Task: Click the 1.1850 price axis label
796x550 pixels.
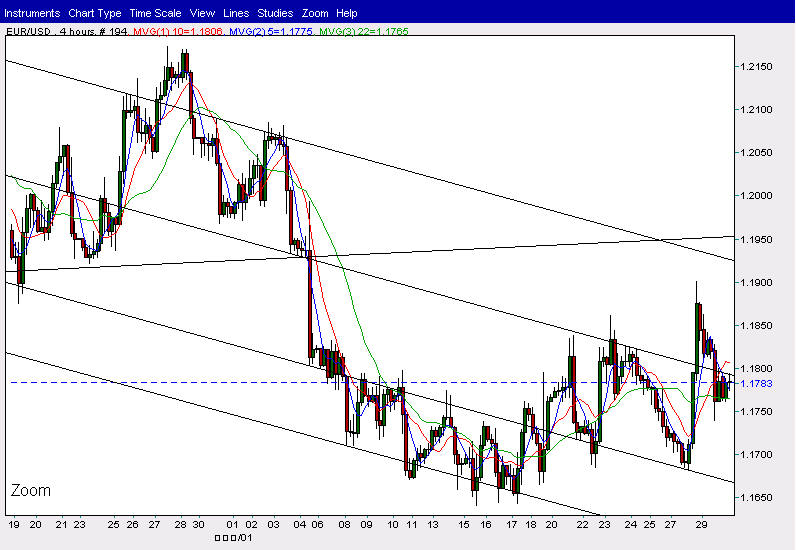Action: pyautogui.click(x=756, y=326)
